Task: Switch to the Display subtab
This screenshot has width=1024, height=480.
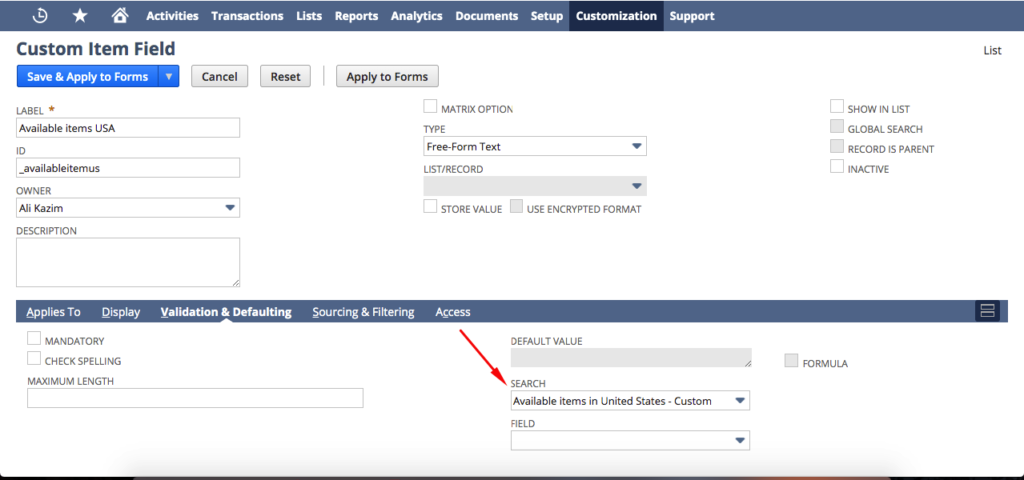Action: [x=121, y=312]
